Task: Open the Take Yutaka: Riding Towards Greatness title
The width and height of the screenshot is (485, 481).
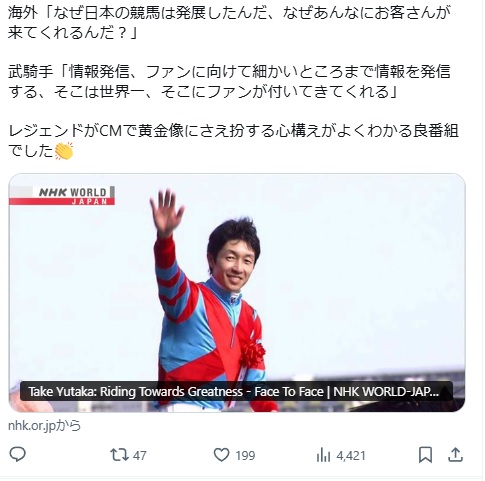Action: click(236, 391)
